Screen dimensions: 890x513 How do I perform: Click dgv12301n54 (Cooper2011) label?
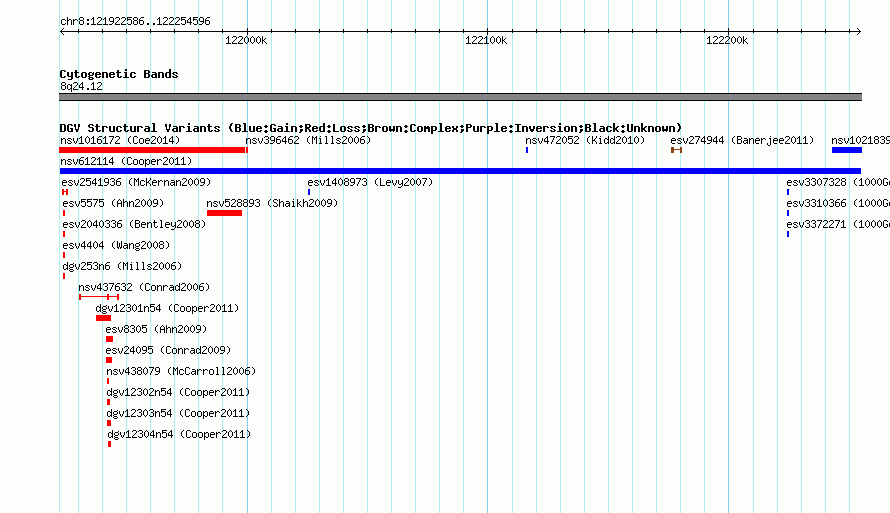coord(167,308)
